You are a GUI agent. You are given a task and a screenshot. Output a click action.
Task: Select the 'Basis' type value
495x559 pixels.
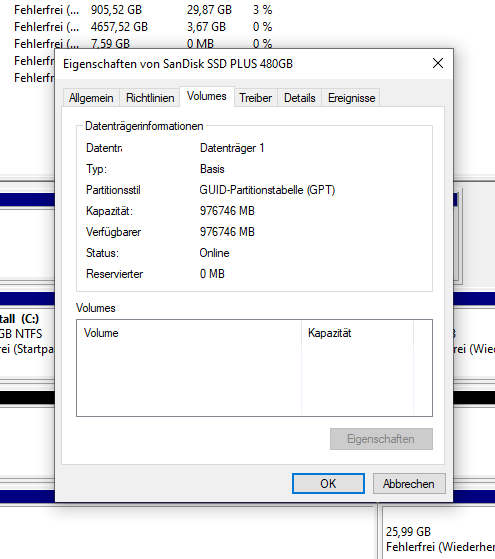tap(212, 169)
